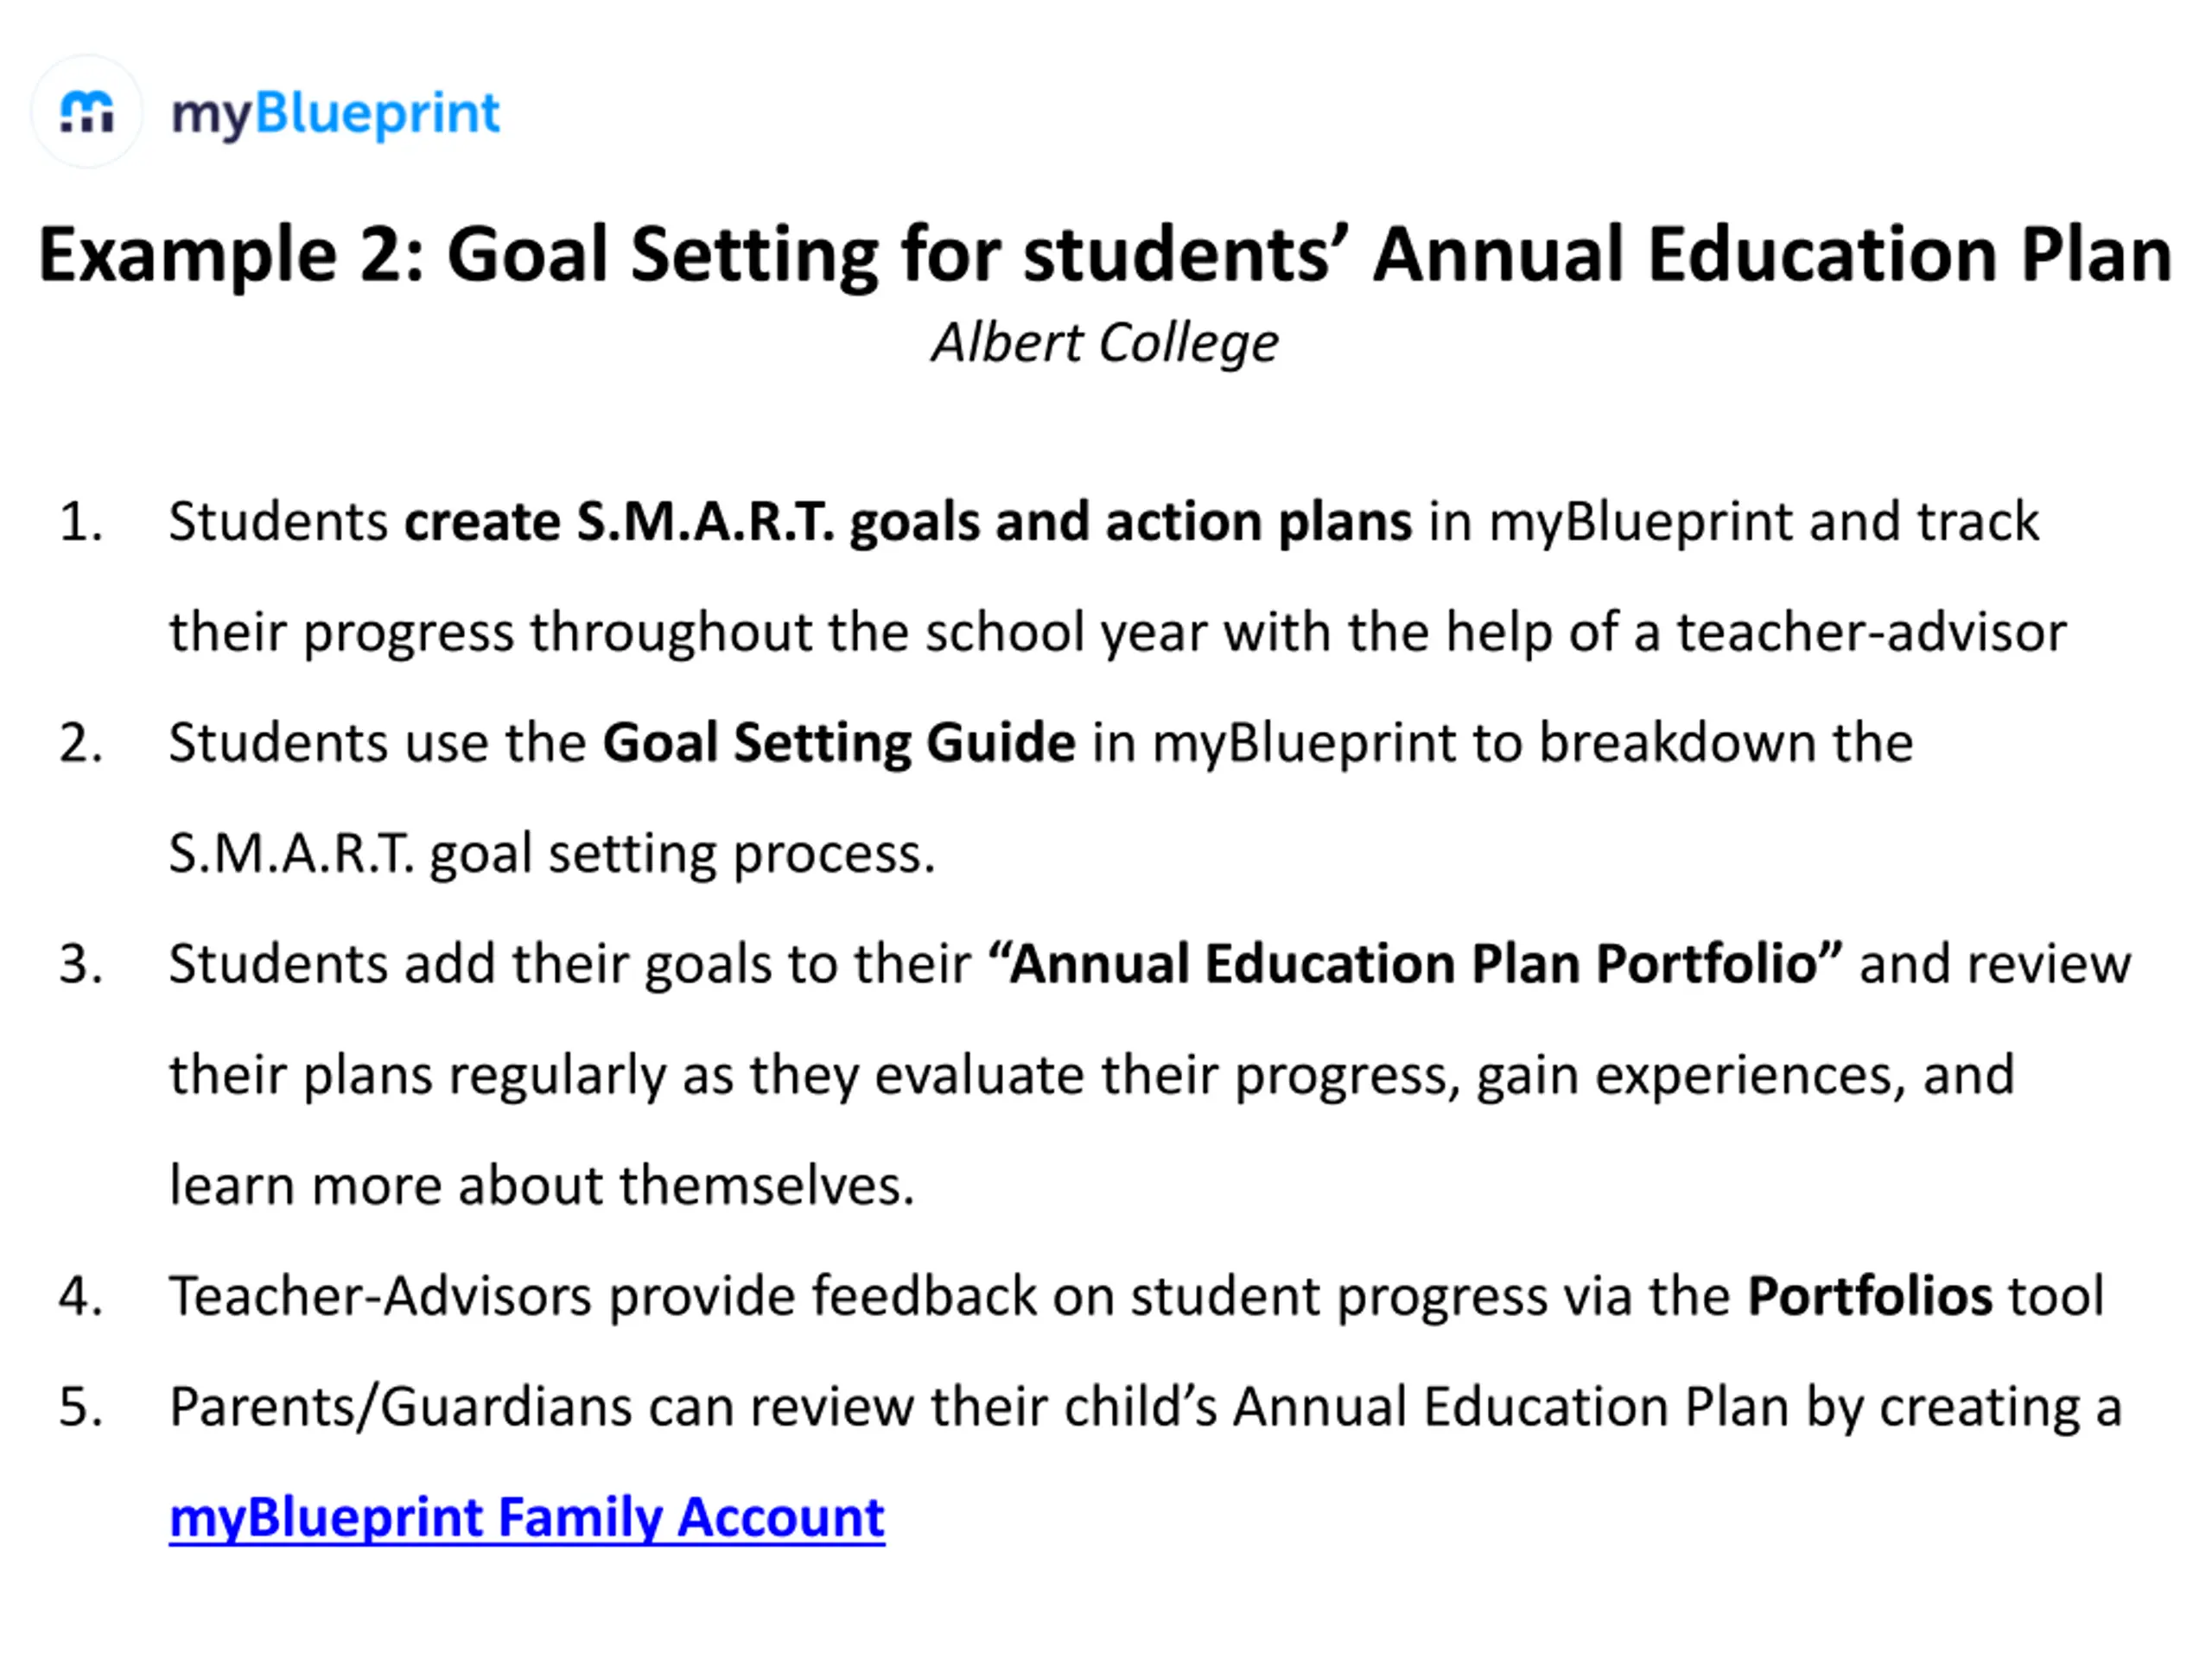Click list number 5
Screen dimensions: 2212x1659
(x=81, y=1407)
